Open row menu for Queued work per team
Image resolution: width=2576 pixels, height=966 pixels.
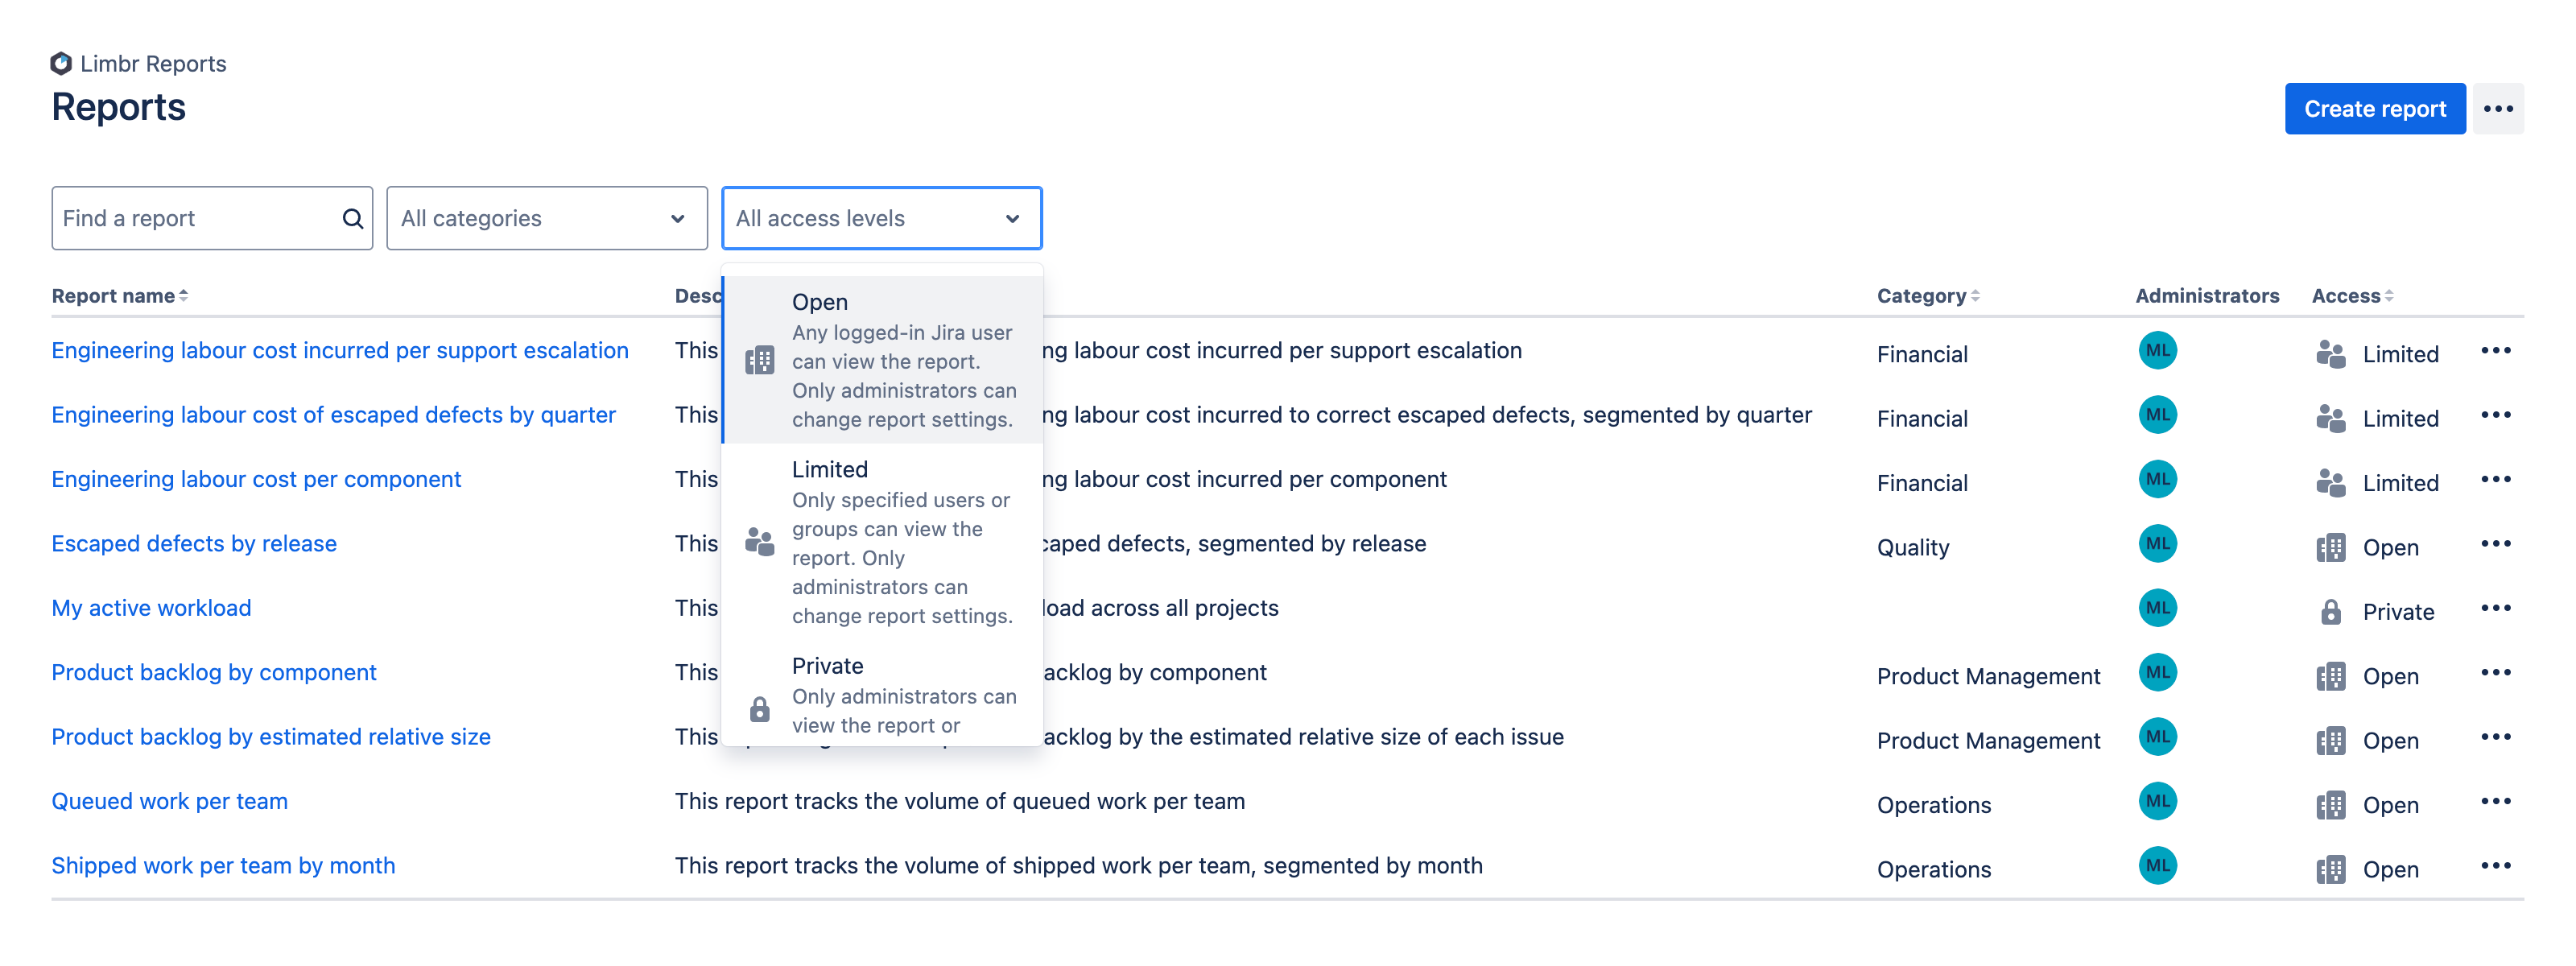click(x=2495, y=801)
